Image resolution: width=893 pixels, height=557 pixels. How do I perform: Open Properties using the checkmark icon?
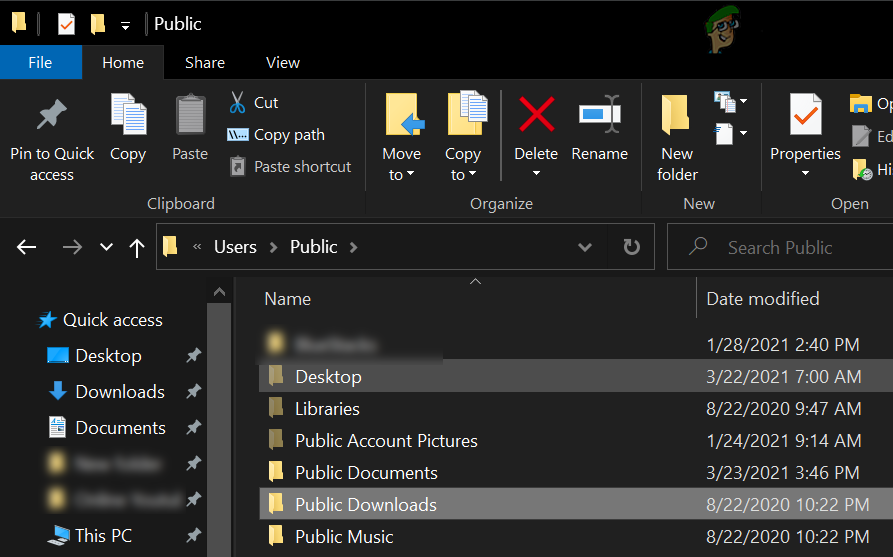click(805, 116)
